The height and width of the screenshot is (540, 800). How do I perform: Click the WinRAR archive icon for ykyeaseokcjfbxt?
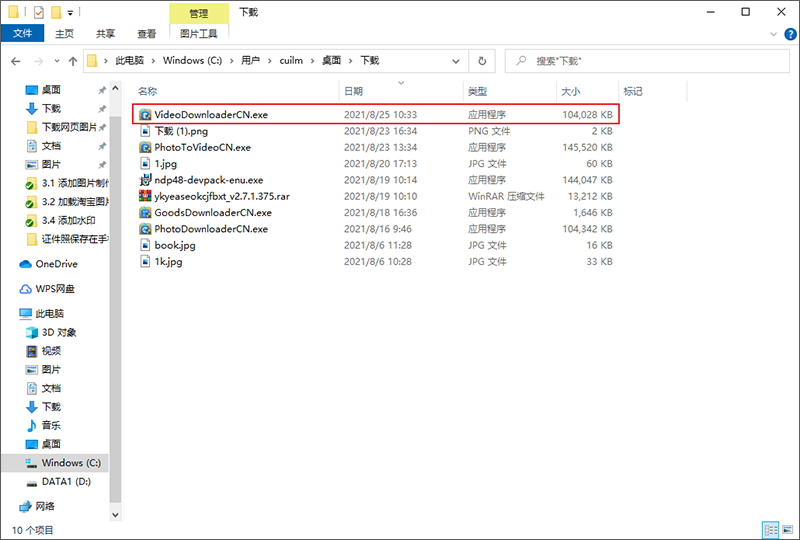(145, 196)
